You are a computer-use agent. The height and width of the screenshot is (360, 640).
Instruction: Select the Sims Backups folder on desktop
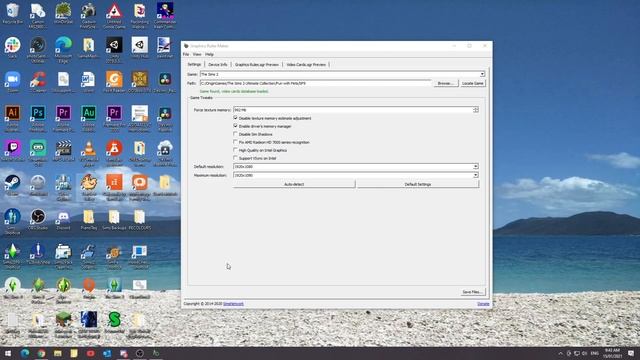(x=114, y=219)
